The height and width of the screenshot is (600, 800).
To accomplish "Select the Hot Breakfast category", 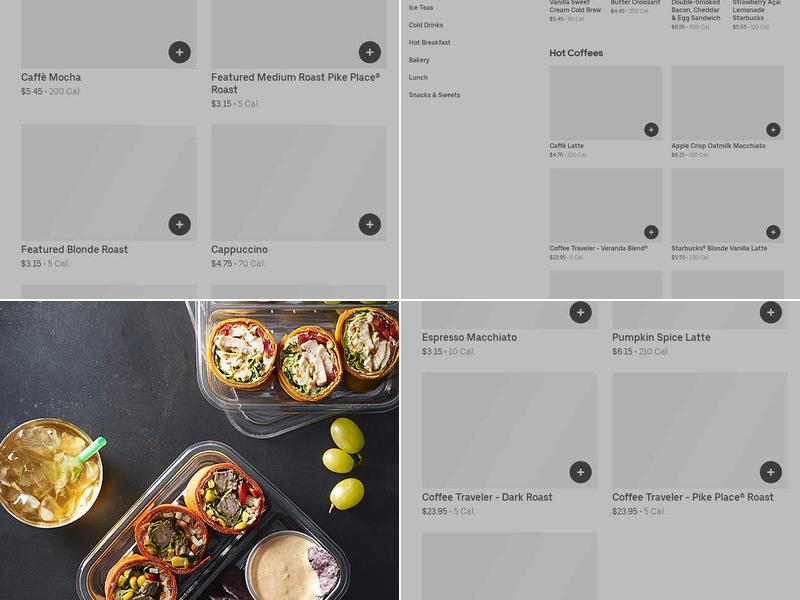I will tap(430, 43).
